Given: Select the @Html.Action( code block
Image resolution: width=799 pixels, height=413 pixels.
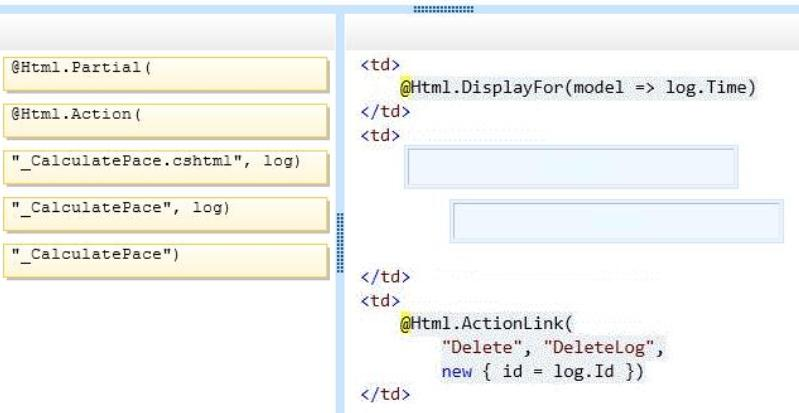Looking at the screenshot, I should pyautogui.click(x=166, y=121).
